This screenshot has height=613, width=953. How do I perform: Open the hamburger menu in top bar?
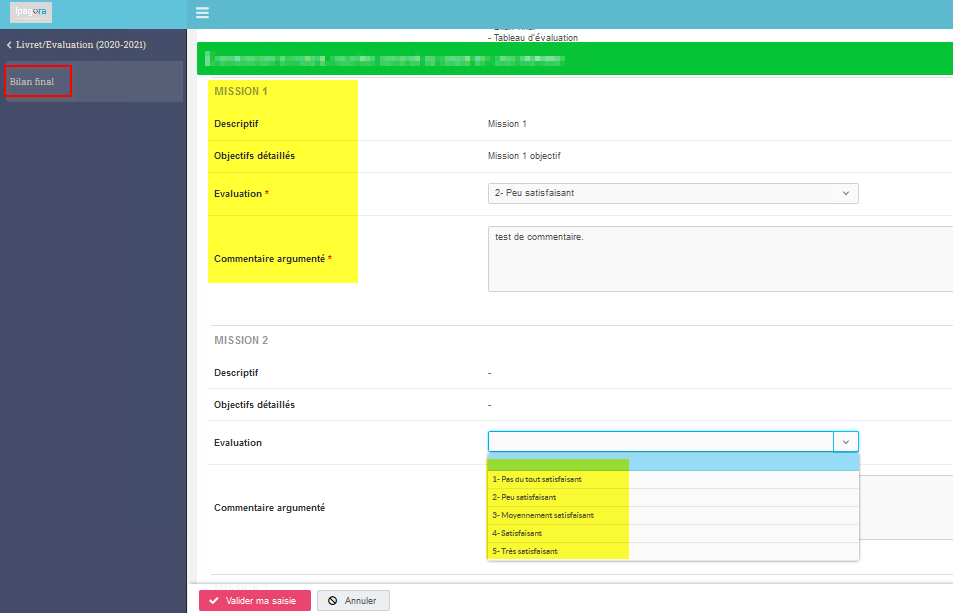pyautogui.click(x=202, y=12)
